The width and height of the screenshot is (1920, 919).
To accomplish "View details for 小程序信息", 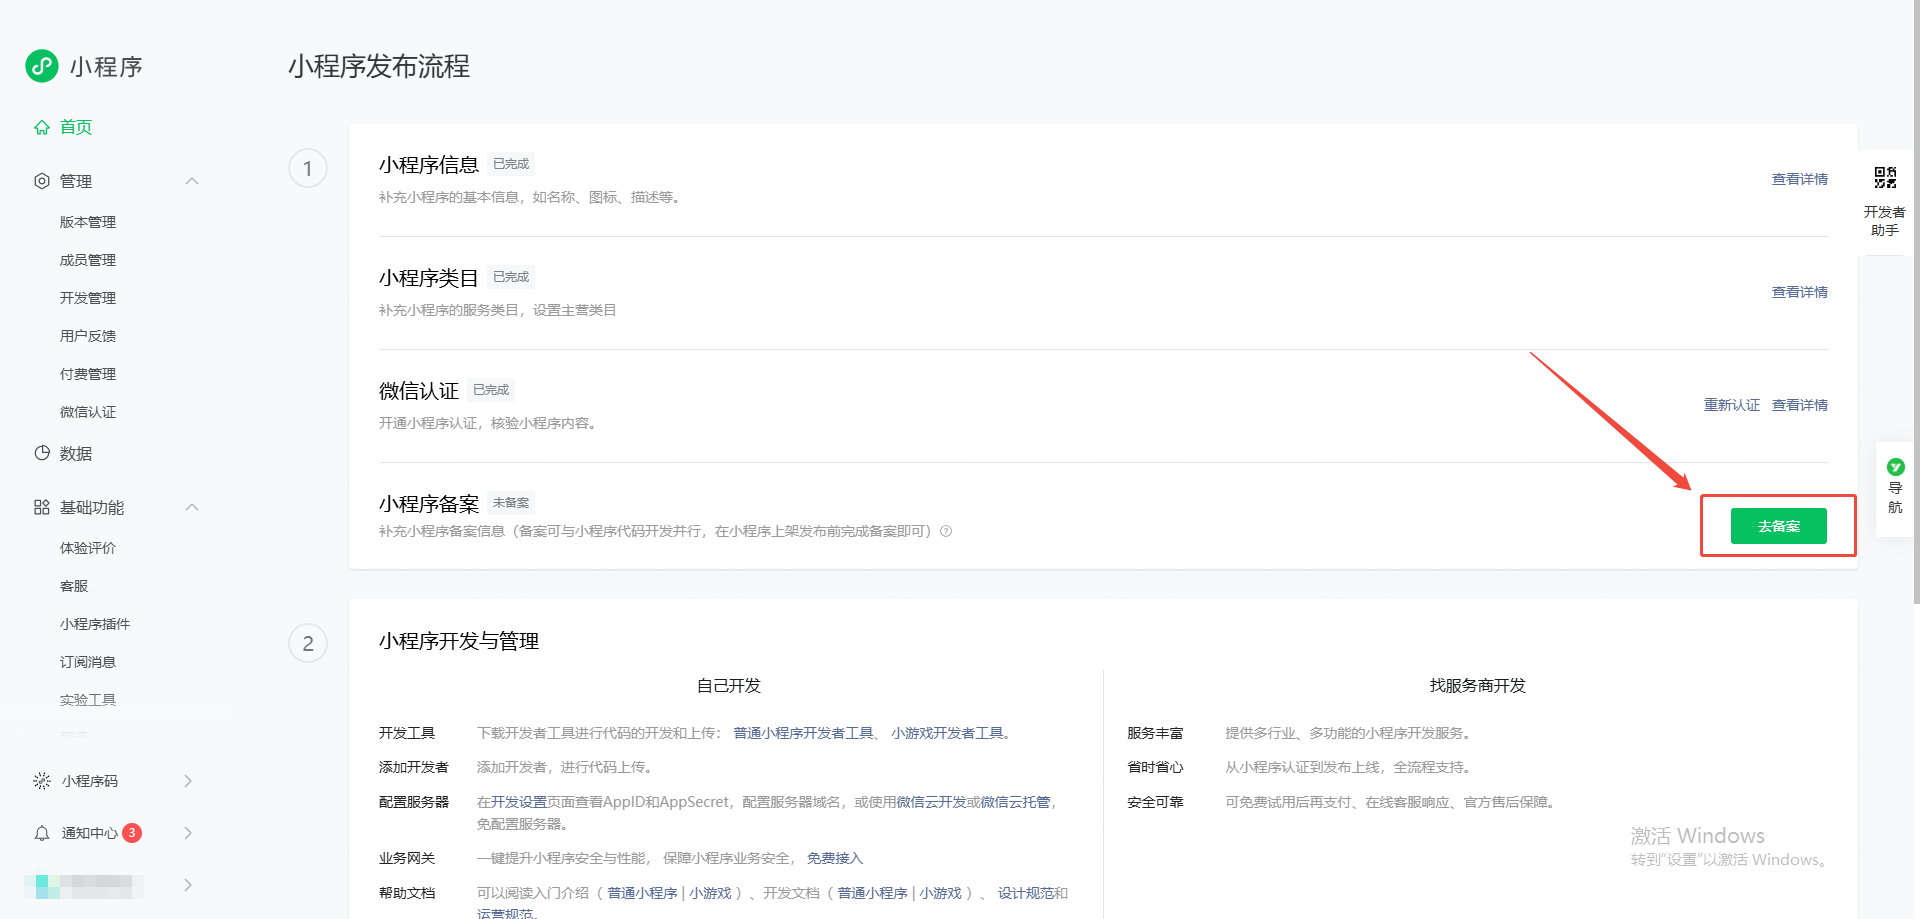I will pos(1799,179).
